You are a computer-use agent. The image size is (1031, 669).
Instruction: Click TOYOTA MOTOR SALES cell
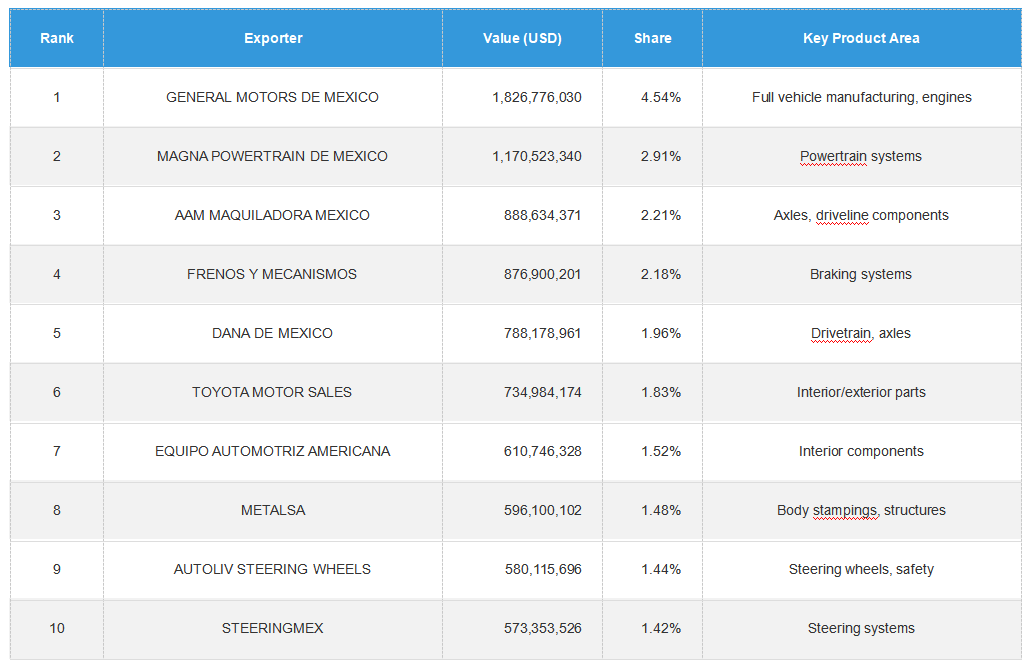tap(273, 393)
